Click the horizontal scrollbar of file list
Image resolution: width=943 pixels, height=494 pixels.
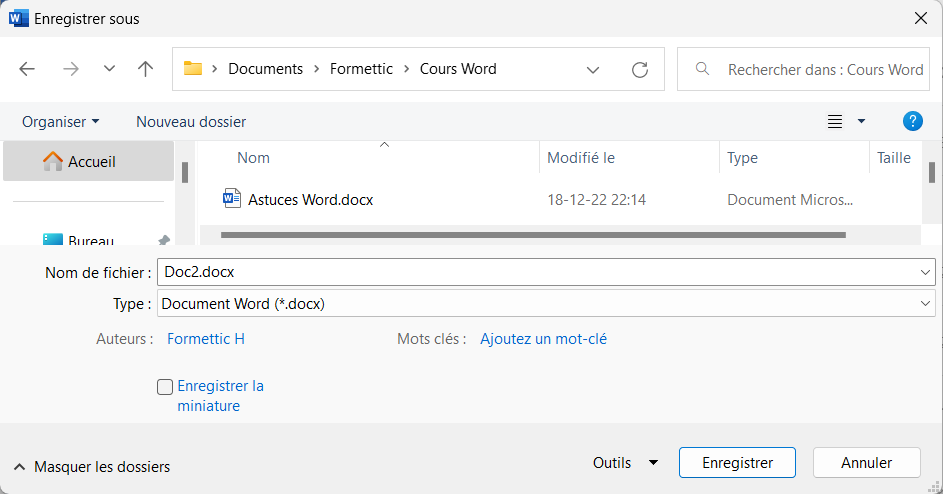tap(532, 235)
